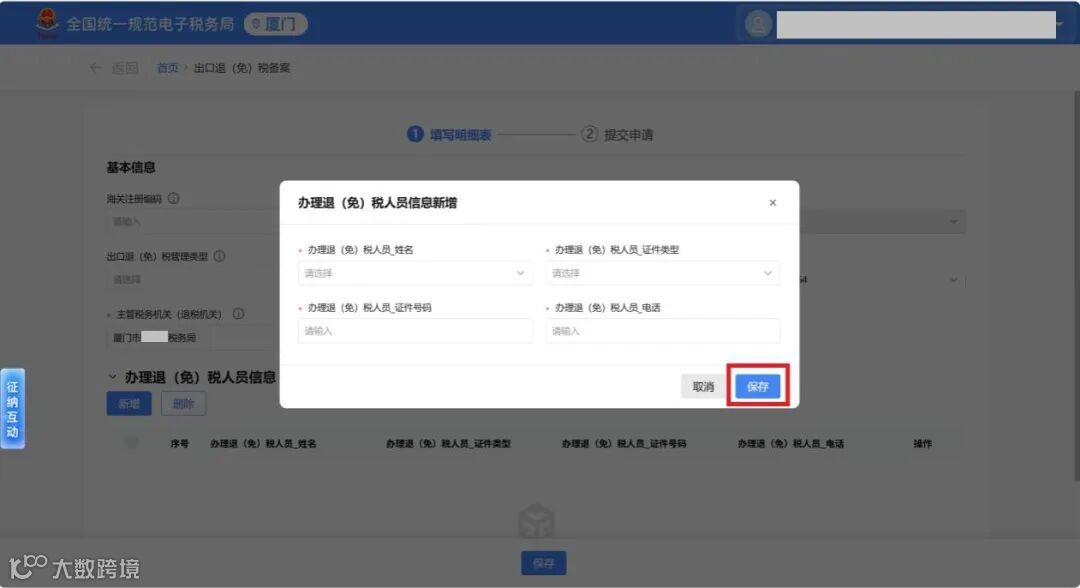Viewport: 1080px width, 588px height.
Task: Open the 办理退(免)税人员_证件类型 dropdown
Action: (x=663, y=273)
